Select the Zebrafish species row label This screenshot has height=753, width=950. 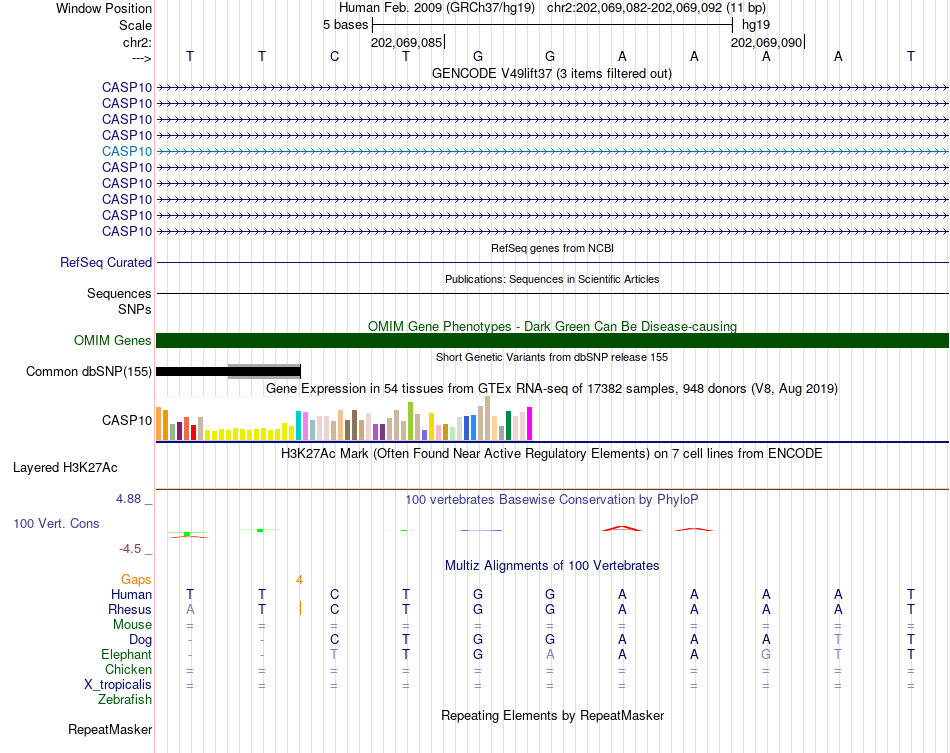(125, 699)
